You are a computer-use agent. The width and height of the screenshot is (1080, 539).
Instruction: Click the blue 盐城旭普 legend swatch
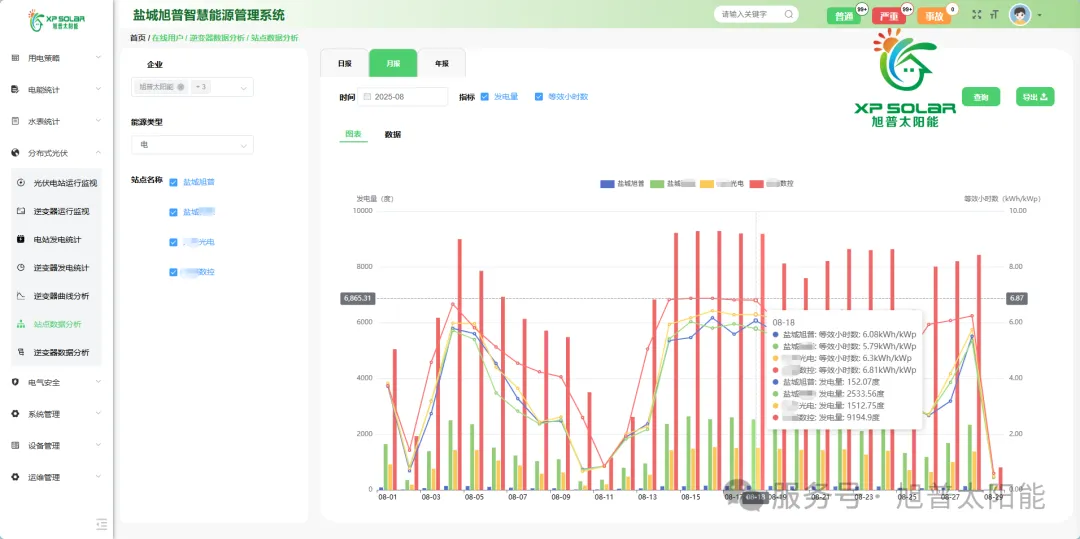coord(607,184)
